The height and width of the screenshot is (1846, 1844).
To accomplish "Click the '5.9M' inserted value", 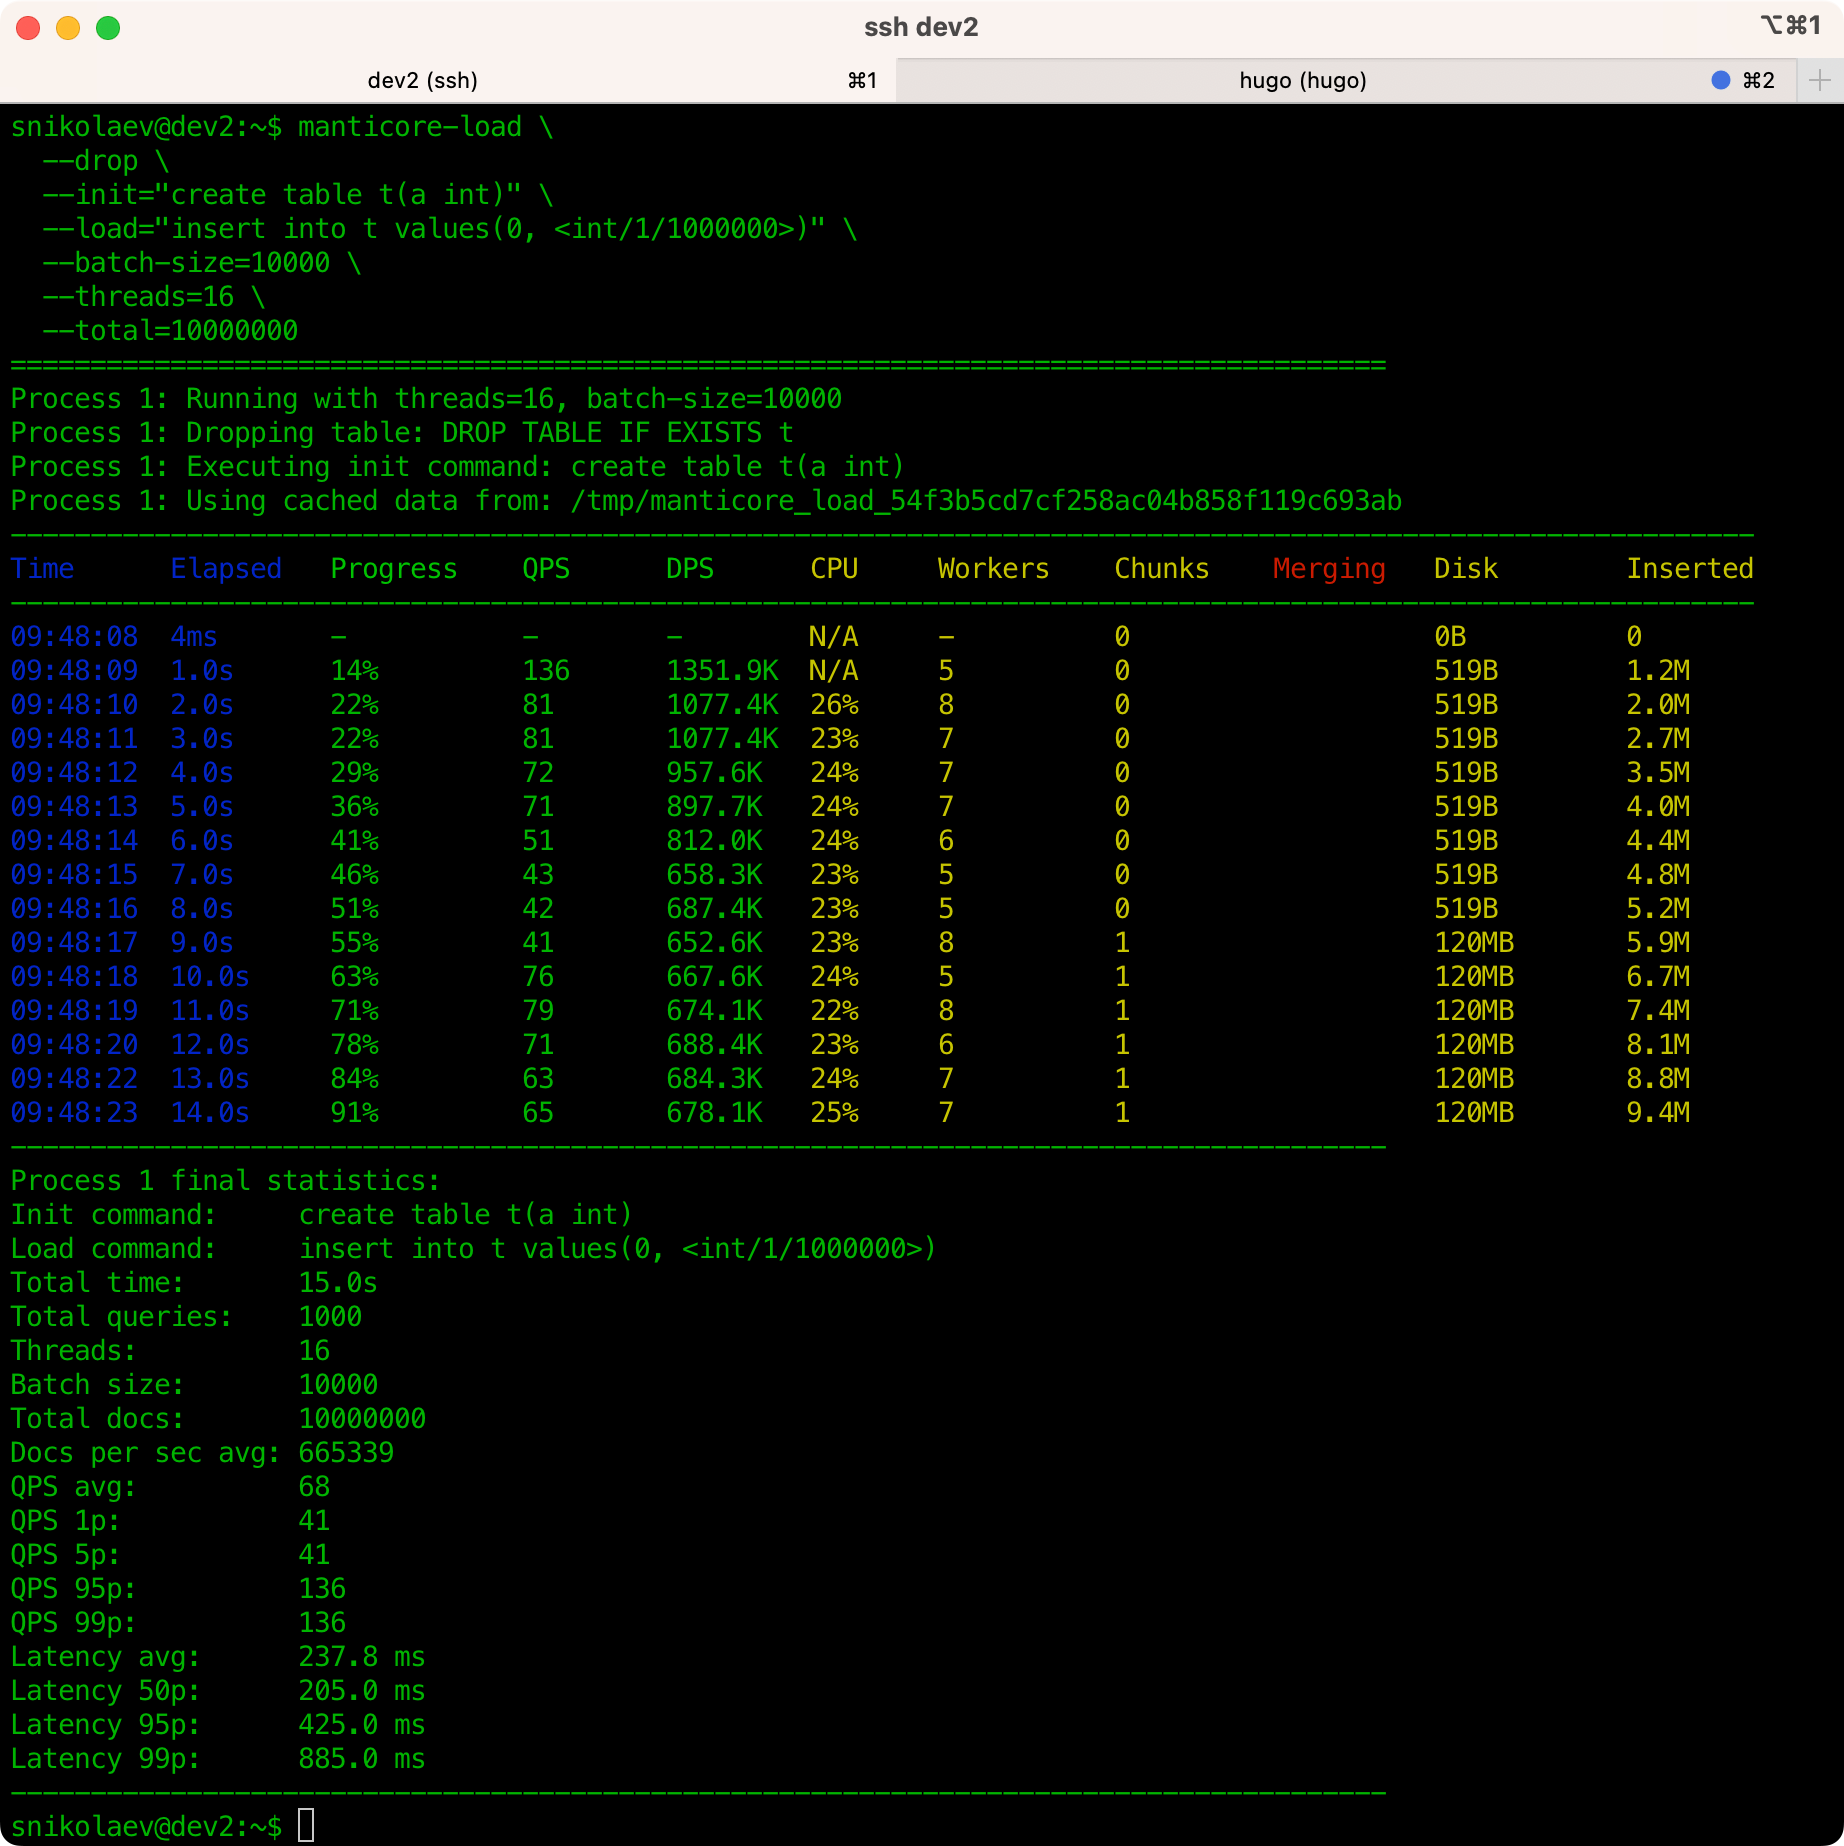I will [x=1658, y=943].
